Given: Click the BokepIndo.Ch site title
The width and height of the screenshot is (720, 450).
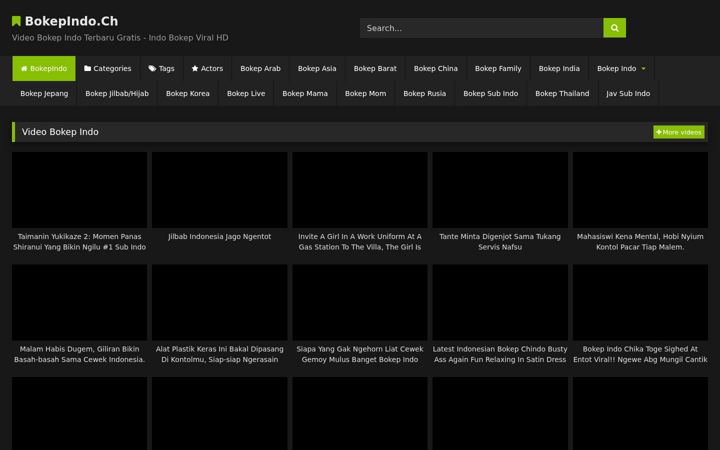Looking at the screenshot, I should tap(71, 21).
